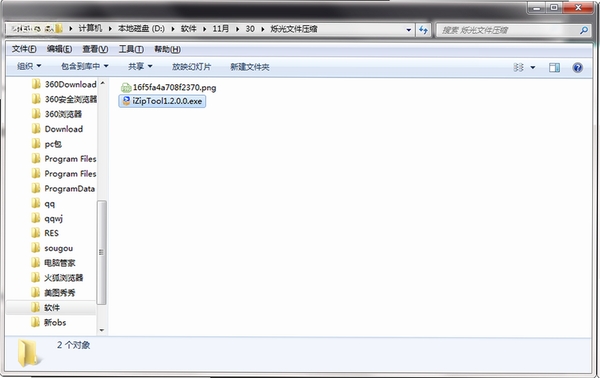600x378 pixels.
Task: Toggle the preview pane button
Action: (554, 68)
